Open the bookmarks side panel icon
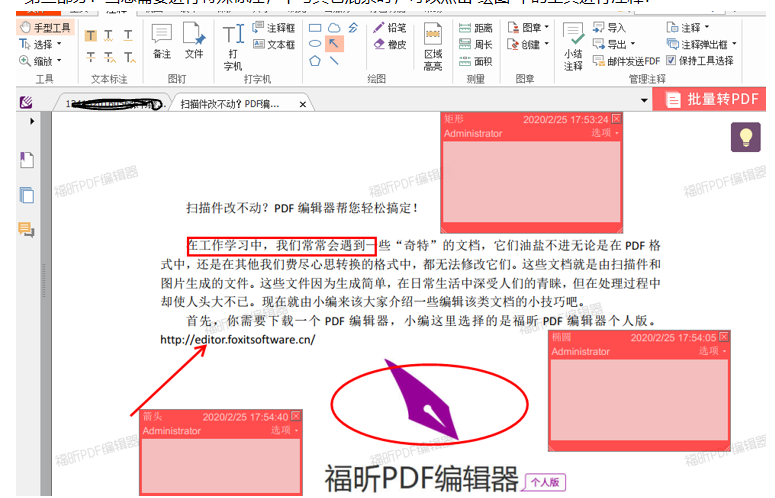Image resolution: width=775 pixels, height=498 pixels. [27, 160]
